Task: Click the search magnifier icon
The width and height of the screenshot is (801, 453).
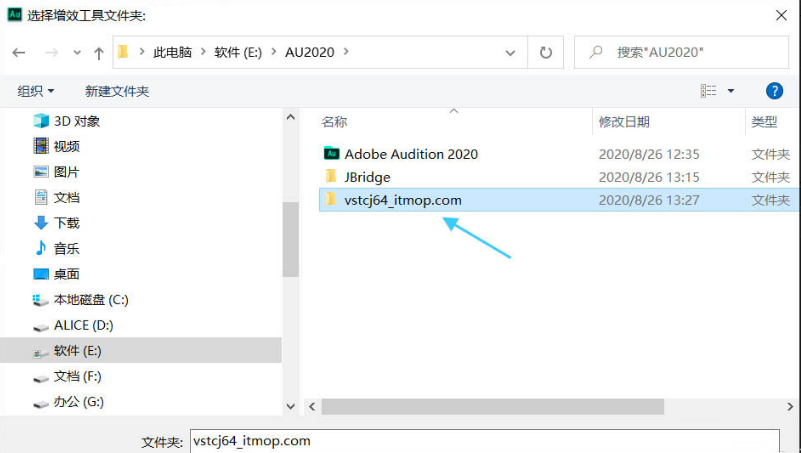Action: click(x=596, y=52)
